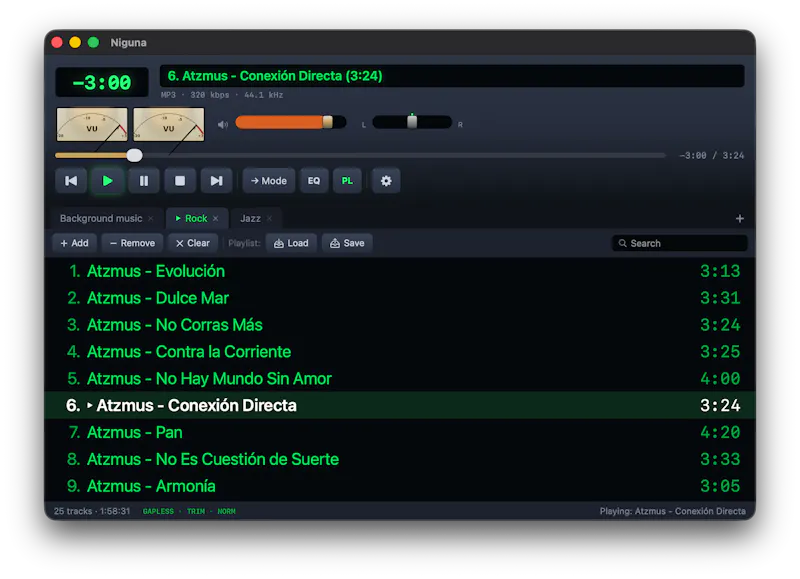The image size is (800, 579).
Task: Click the left VU meter
Action: point(92,124)
